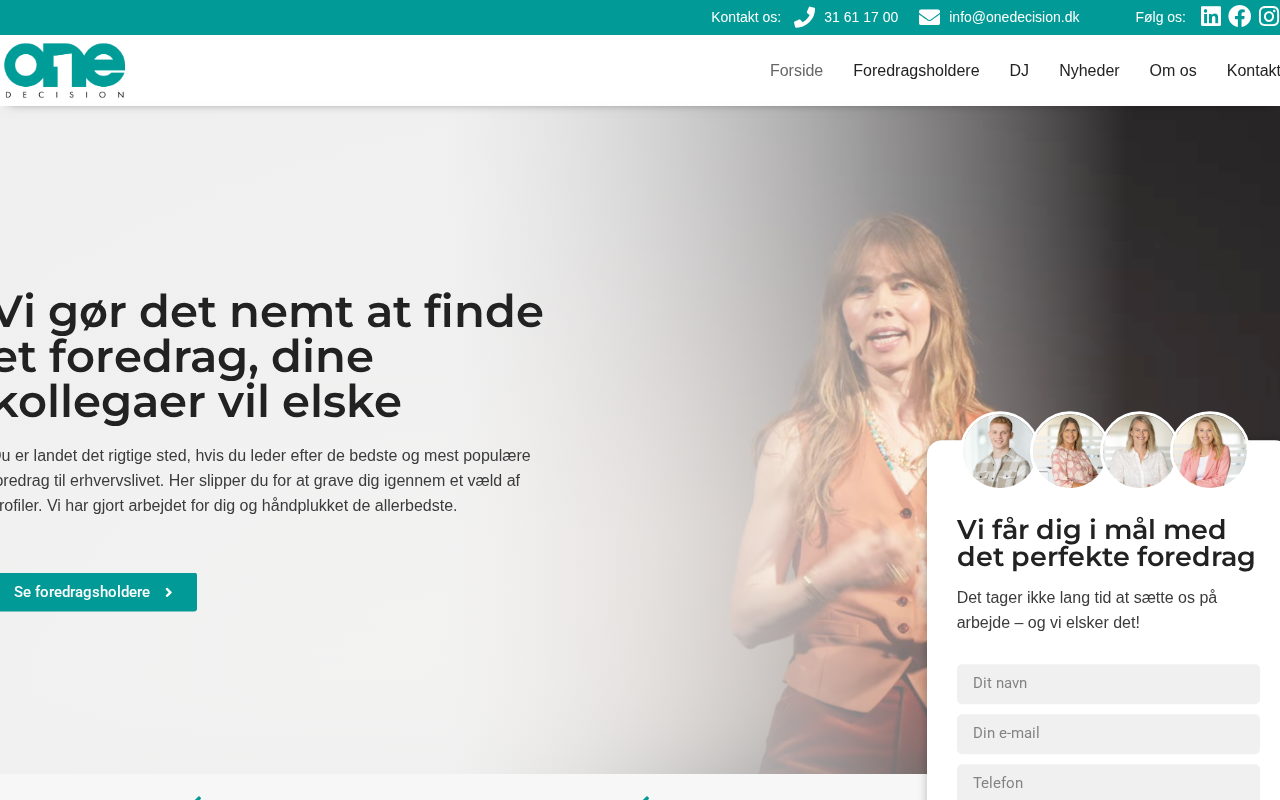The image size is (1280, 800).
Task: Open the Facebook social icon
Action: pyautogui.click(x=1239, y=16)
